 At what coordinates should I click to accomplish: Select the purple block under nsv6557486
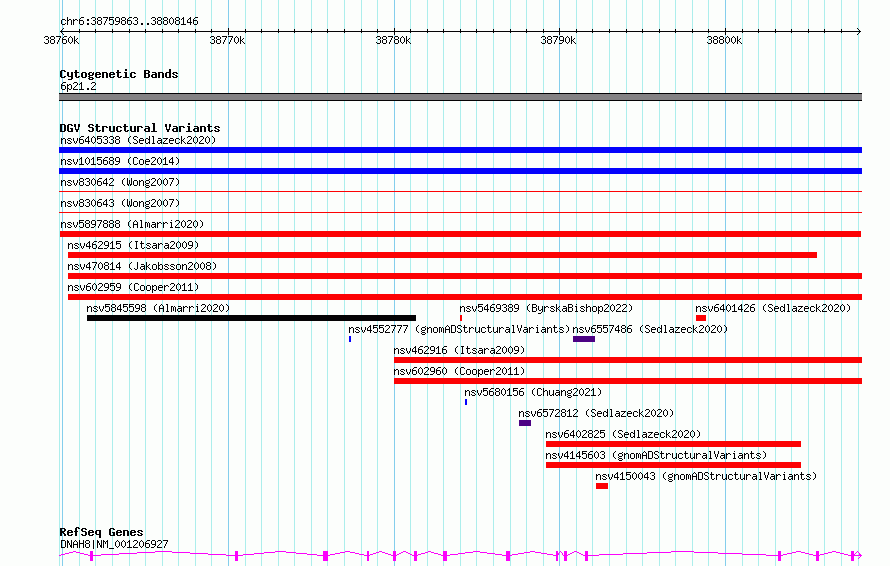coord(584,339)
